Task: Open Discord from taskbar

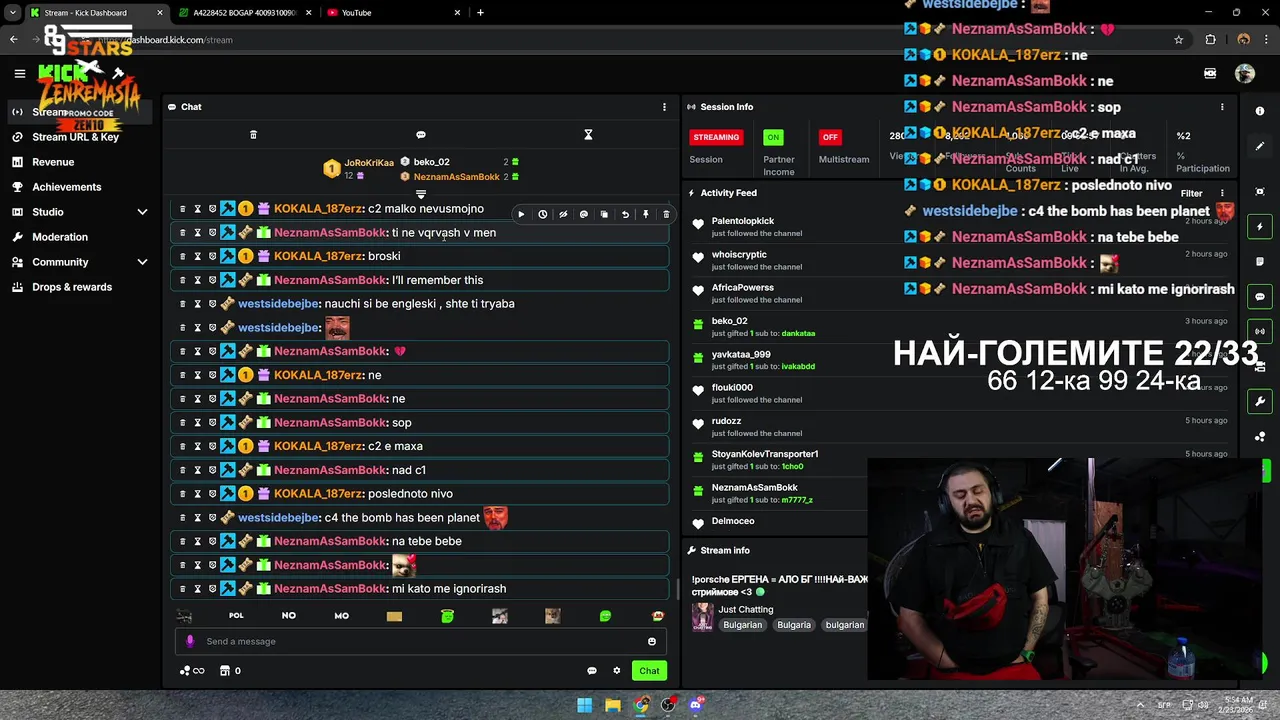Action: point(696,705)
